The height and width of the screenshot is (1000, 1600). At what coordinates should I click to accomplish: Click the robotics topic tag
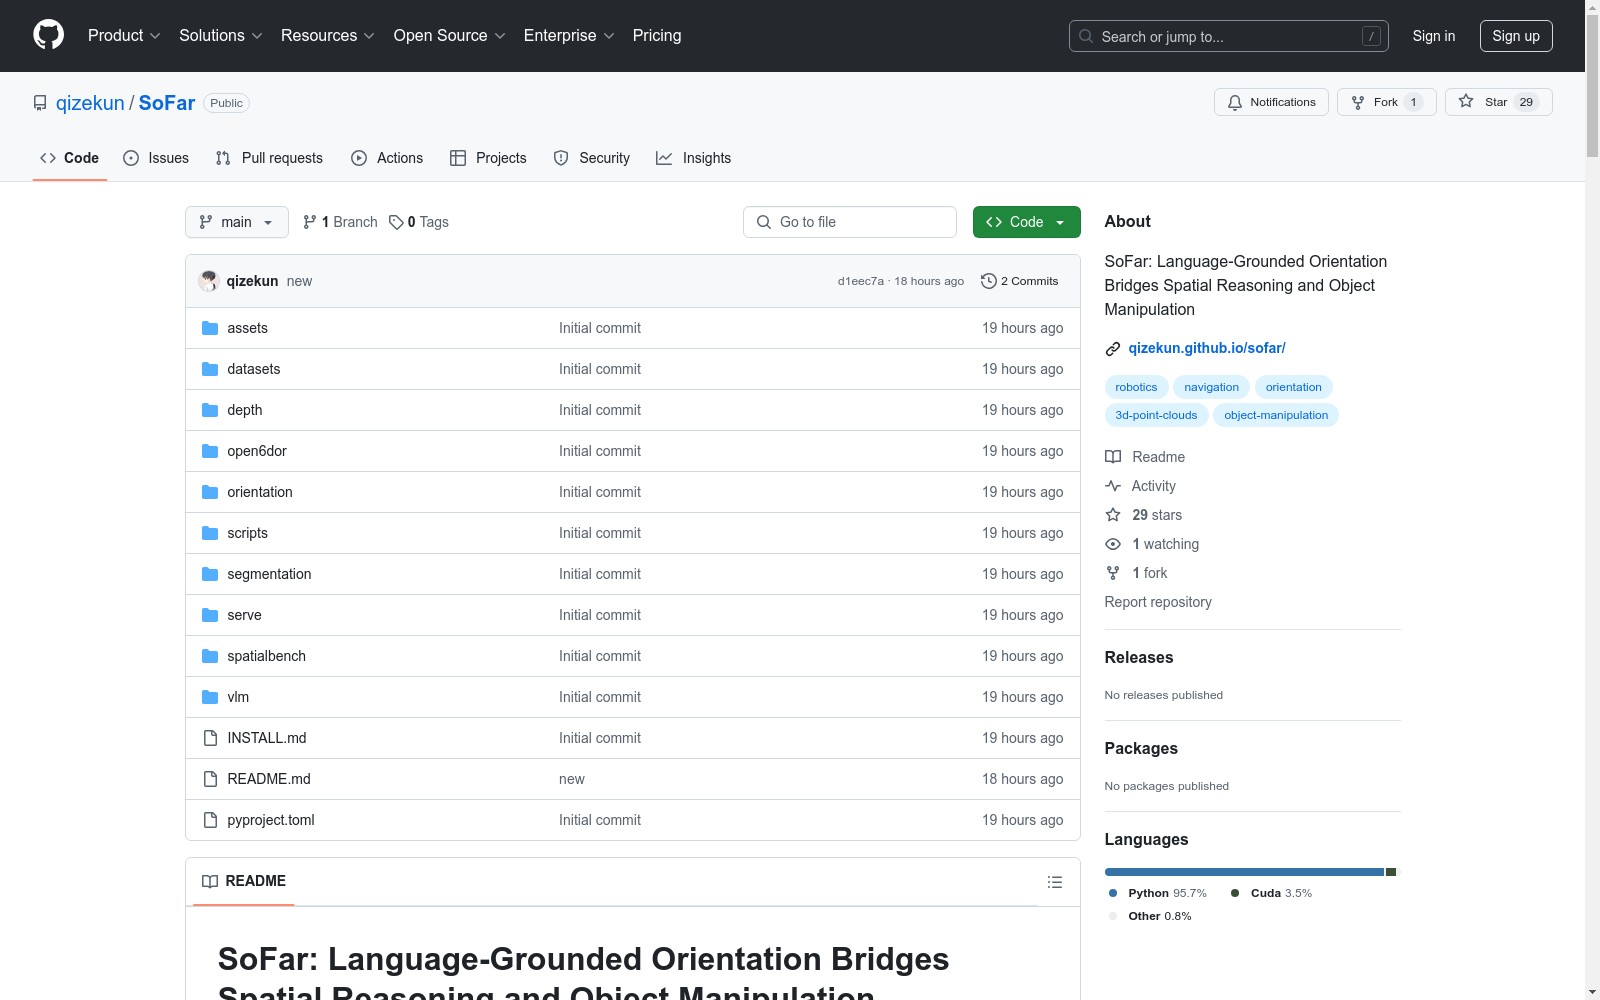1136,387
